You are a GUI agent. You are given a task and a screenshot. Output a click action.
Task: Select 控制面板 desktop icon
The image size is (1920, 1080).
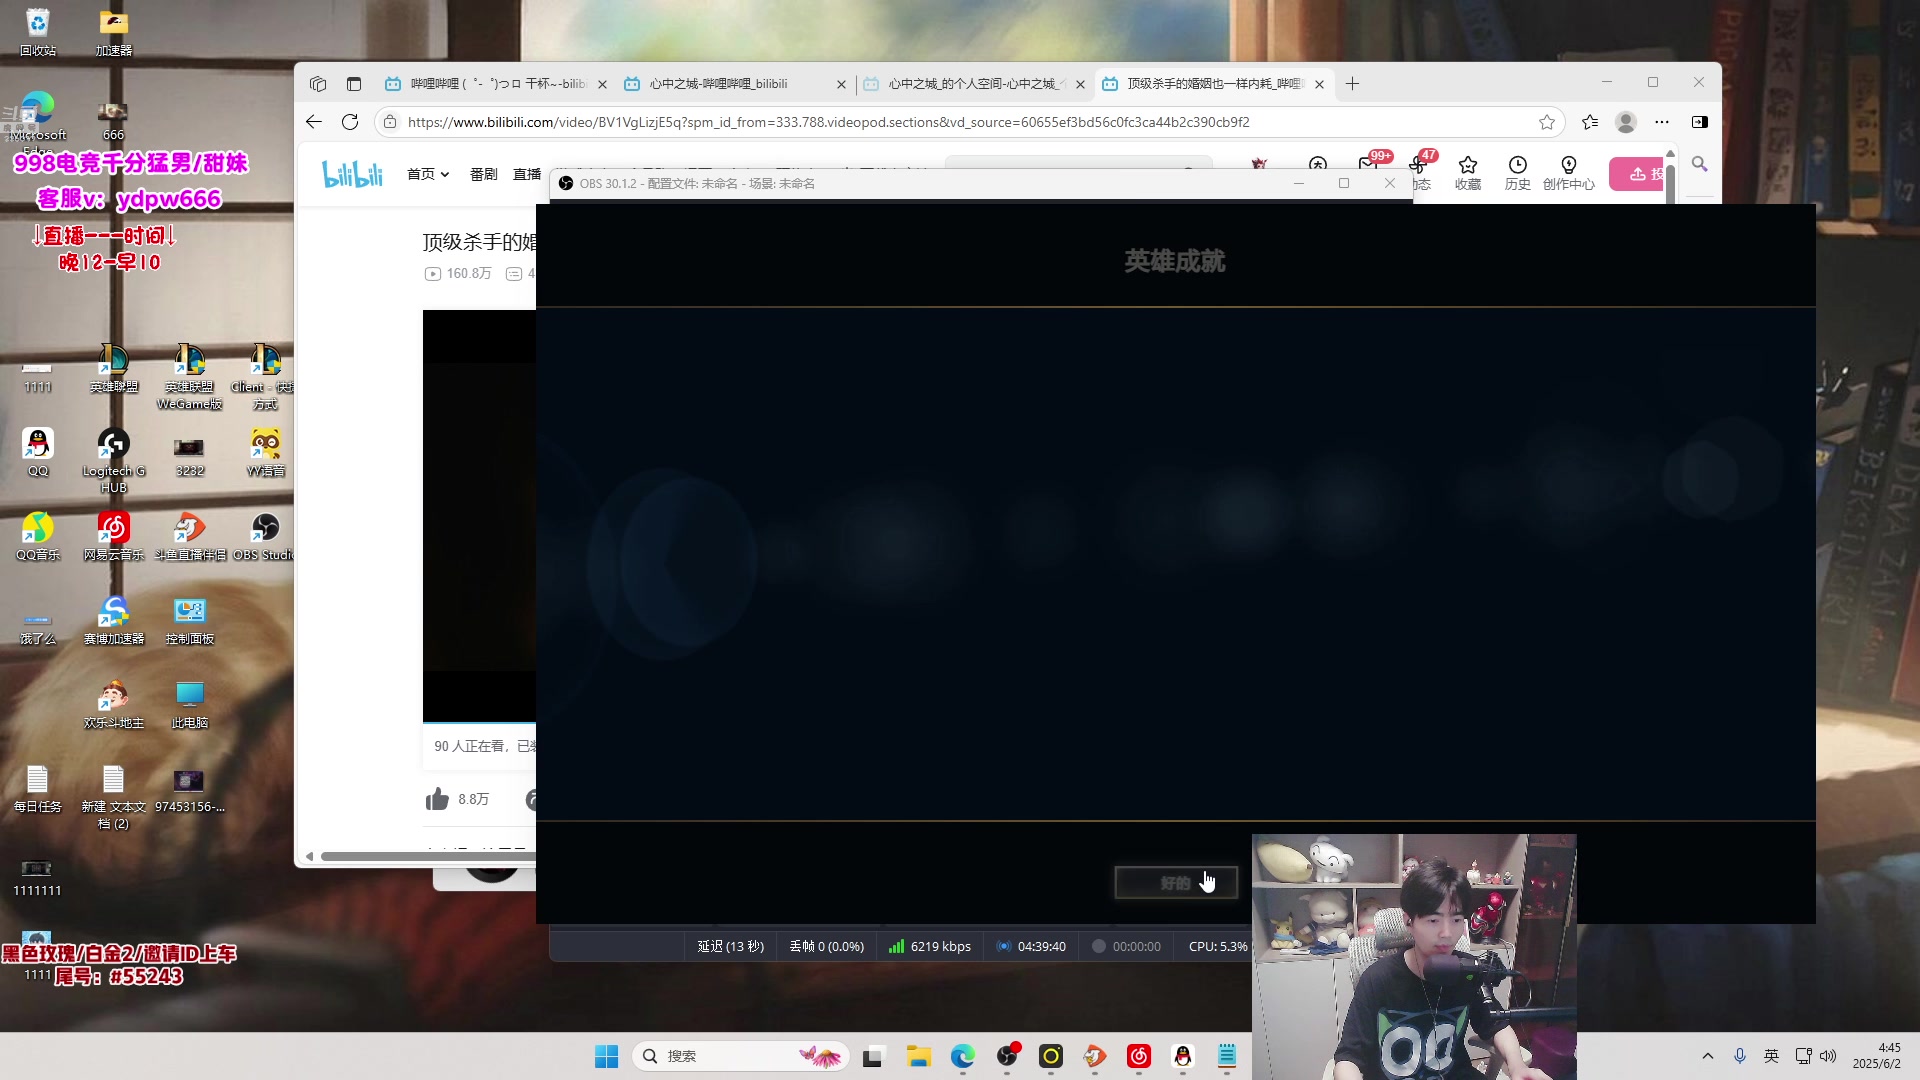tap(190, 620)
